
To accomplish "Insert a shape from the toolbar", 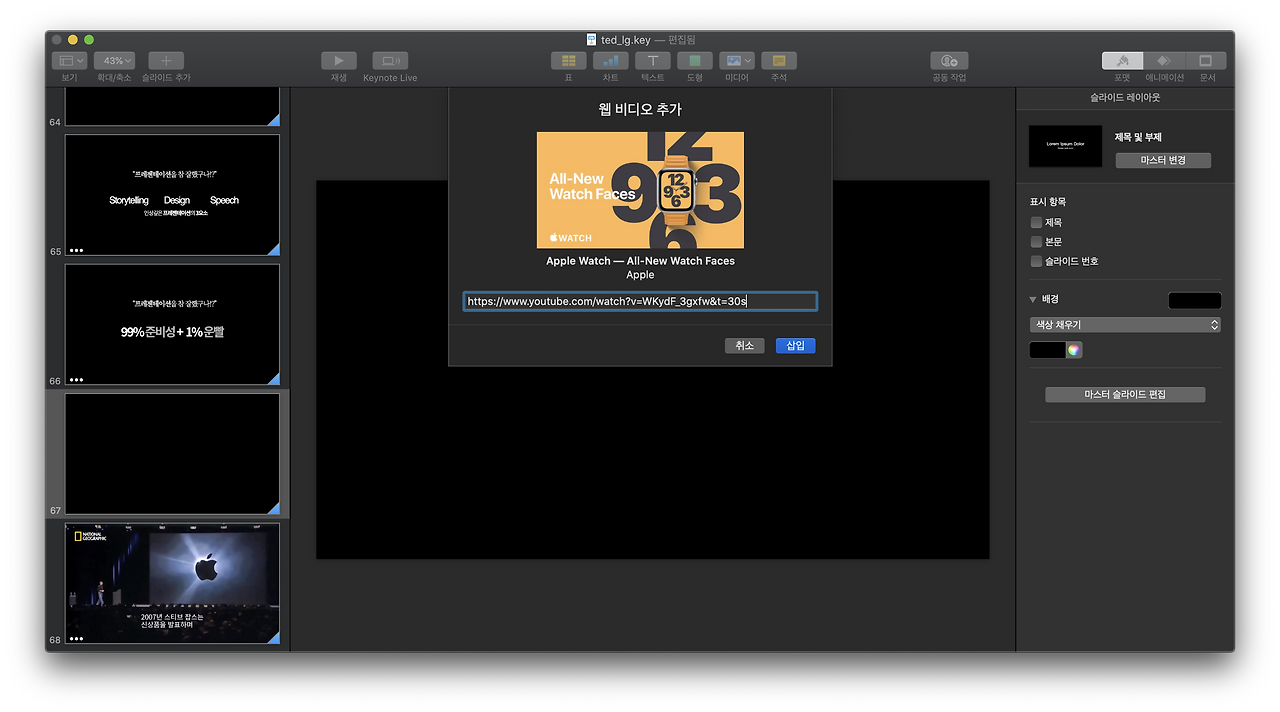I will point(695,61).
